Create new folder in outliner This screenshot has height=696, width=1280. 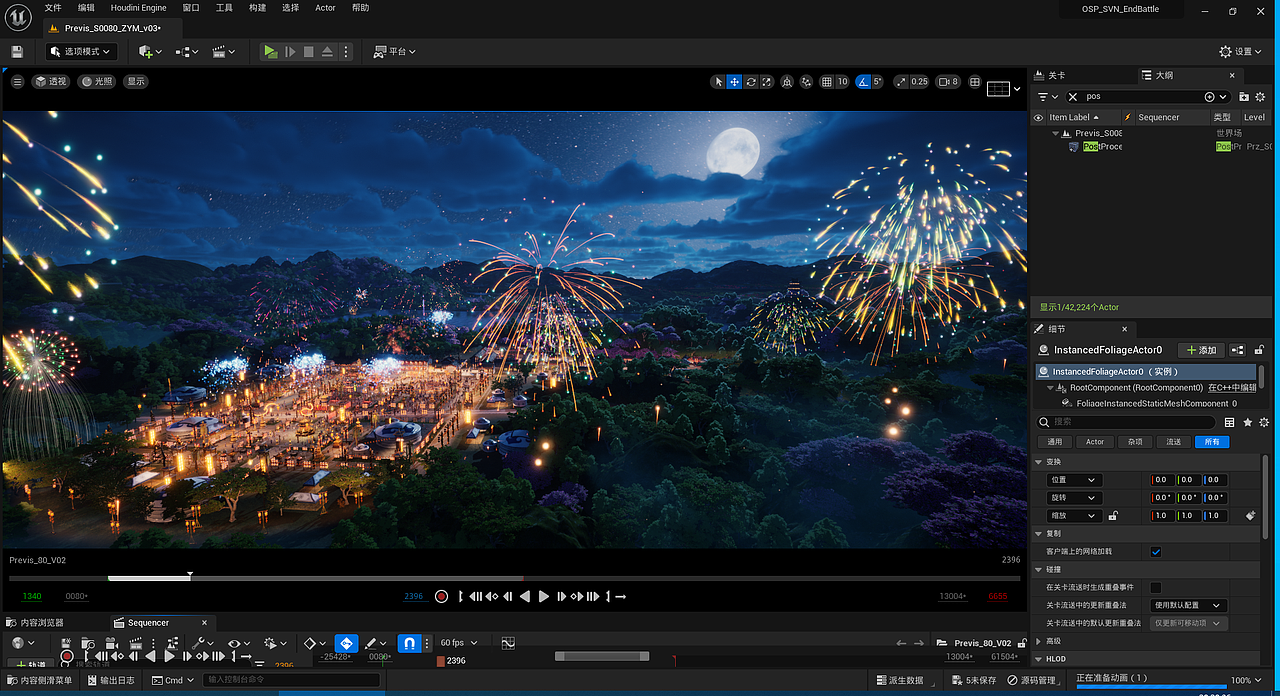click(1244, 97)
